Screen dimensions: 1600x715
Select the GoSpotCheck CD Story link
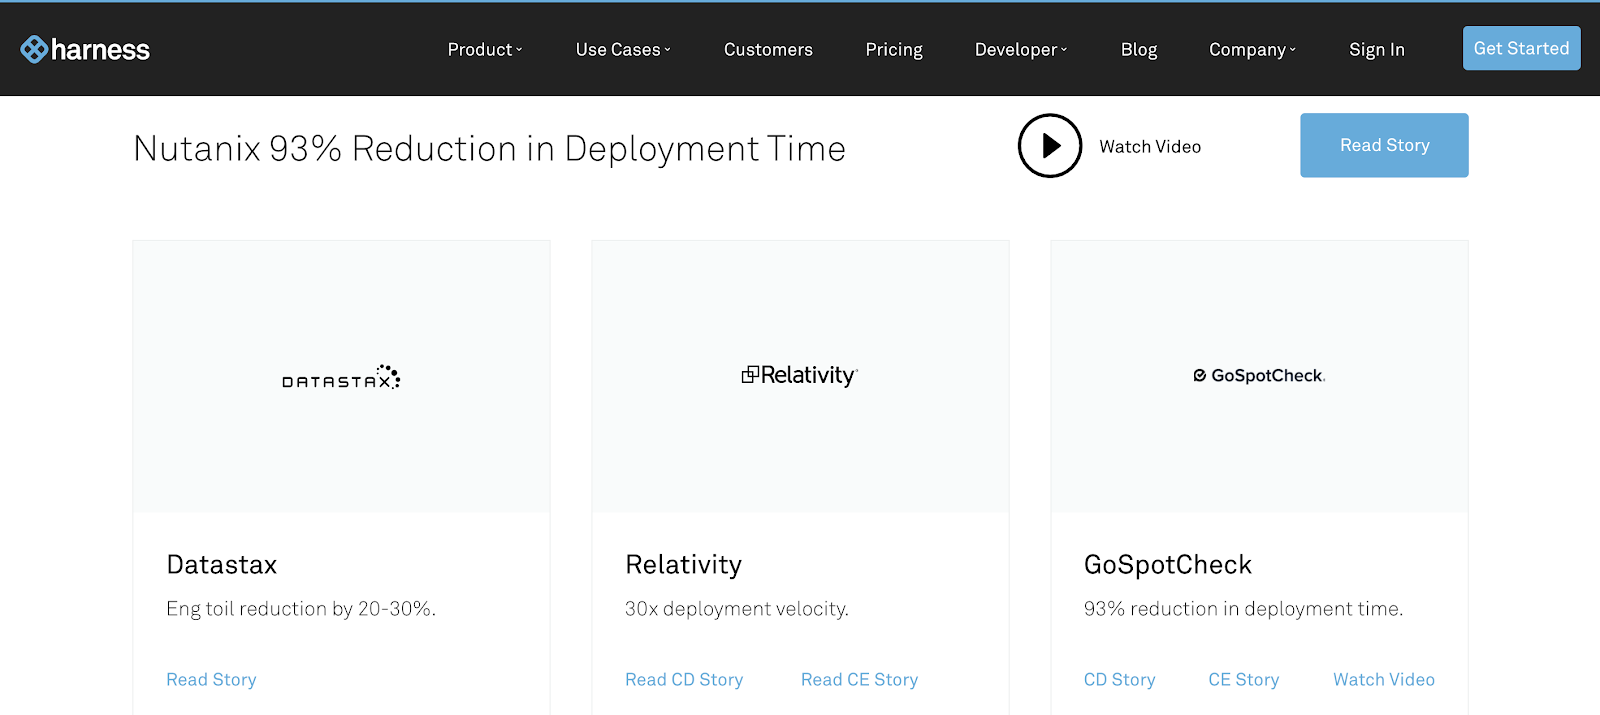tap(1119, 680)
